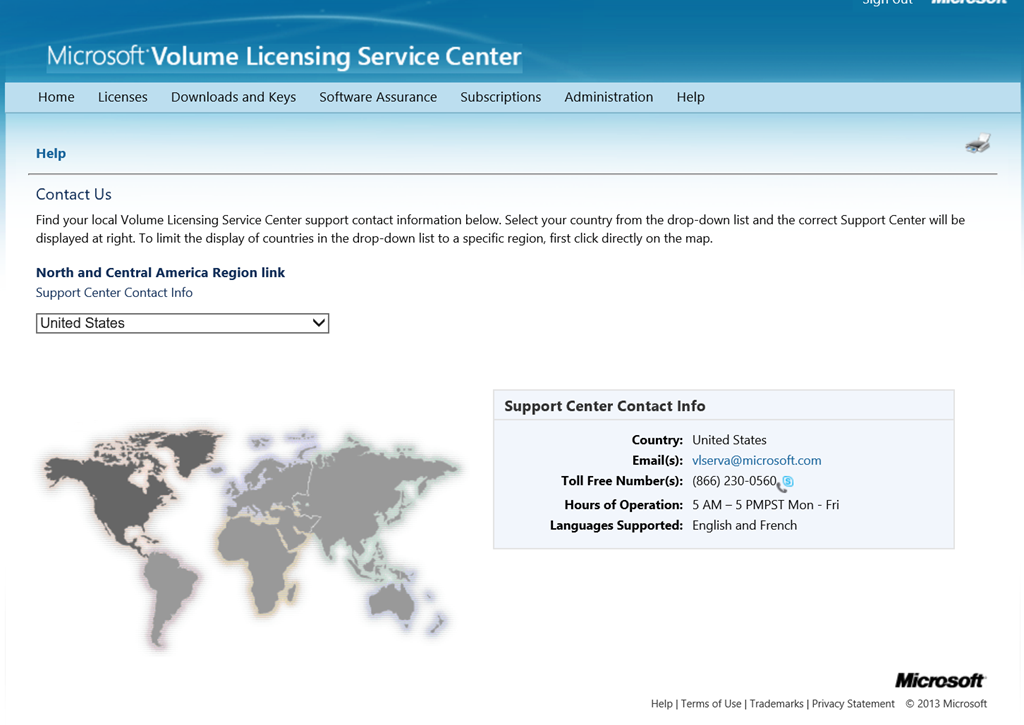Open the United States country dropdown
Image resolution: width=1024 pixels, height=725 pixels.
click(182, 323)
